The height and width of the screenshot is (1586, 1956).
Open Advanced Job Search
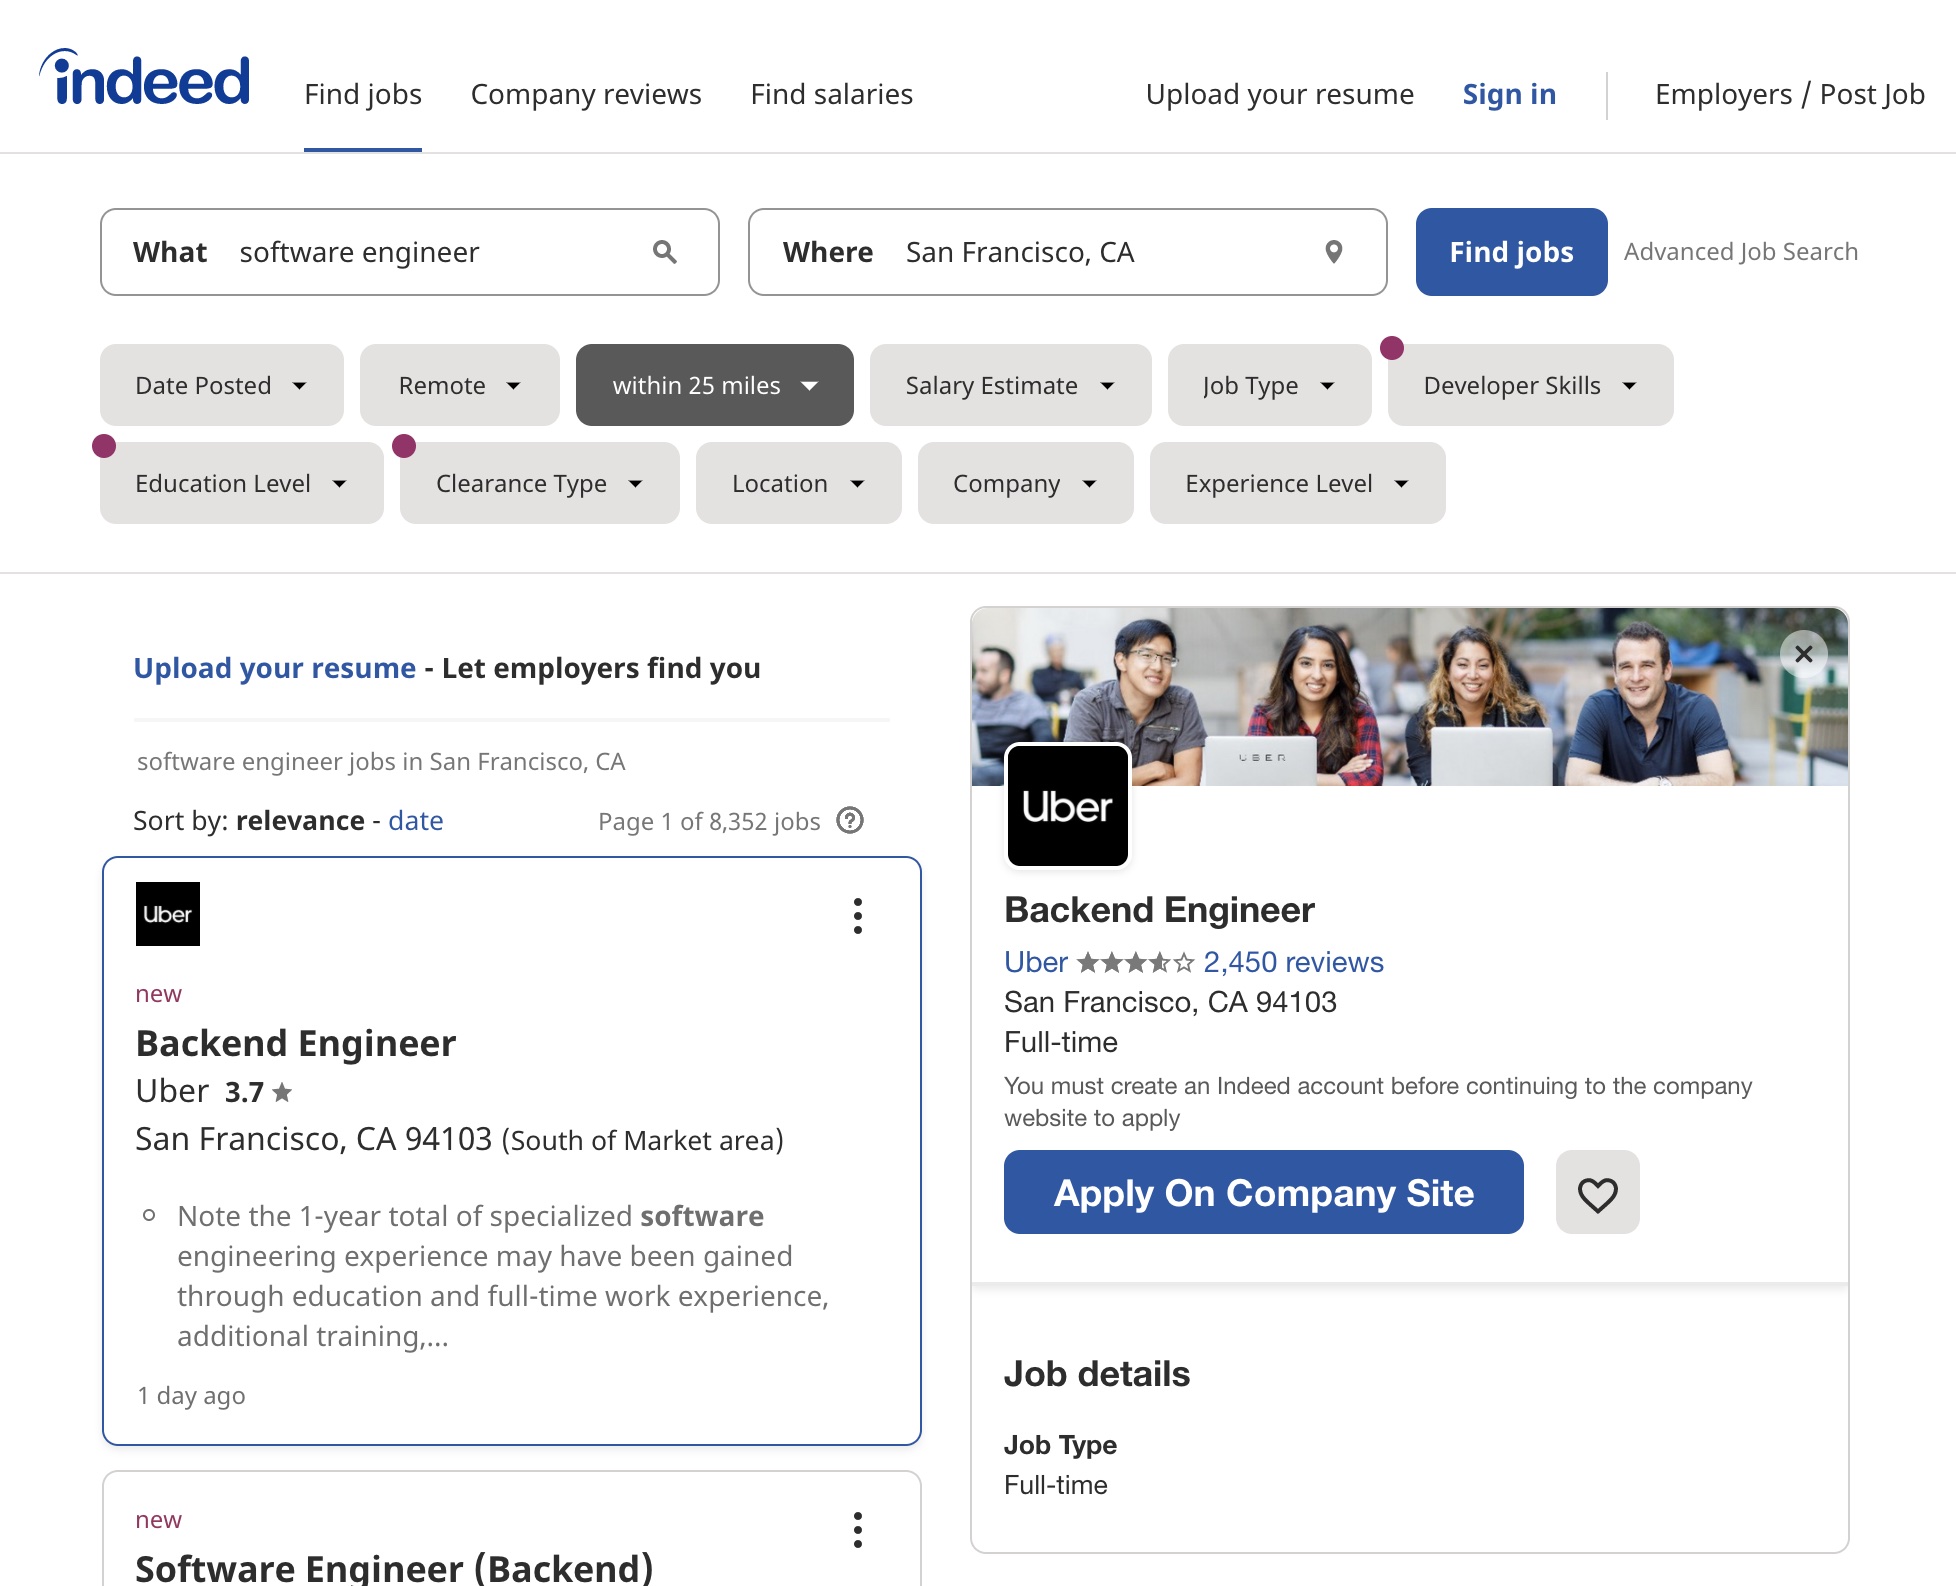click(x=1741, y=252)
